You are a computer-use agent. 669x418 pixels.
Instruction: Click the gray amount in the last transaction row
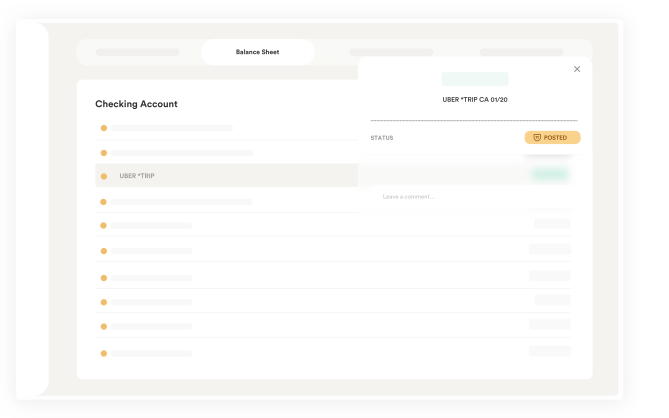coord(550,352)
